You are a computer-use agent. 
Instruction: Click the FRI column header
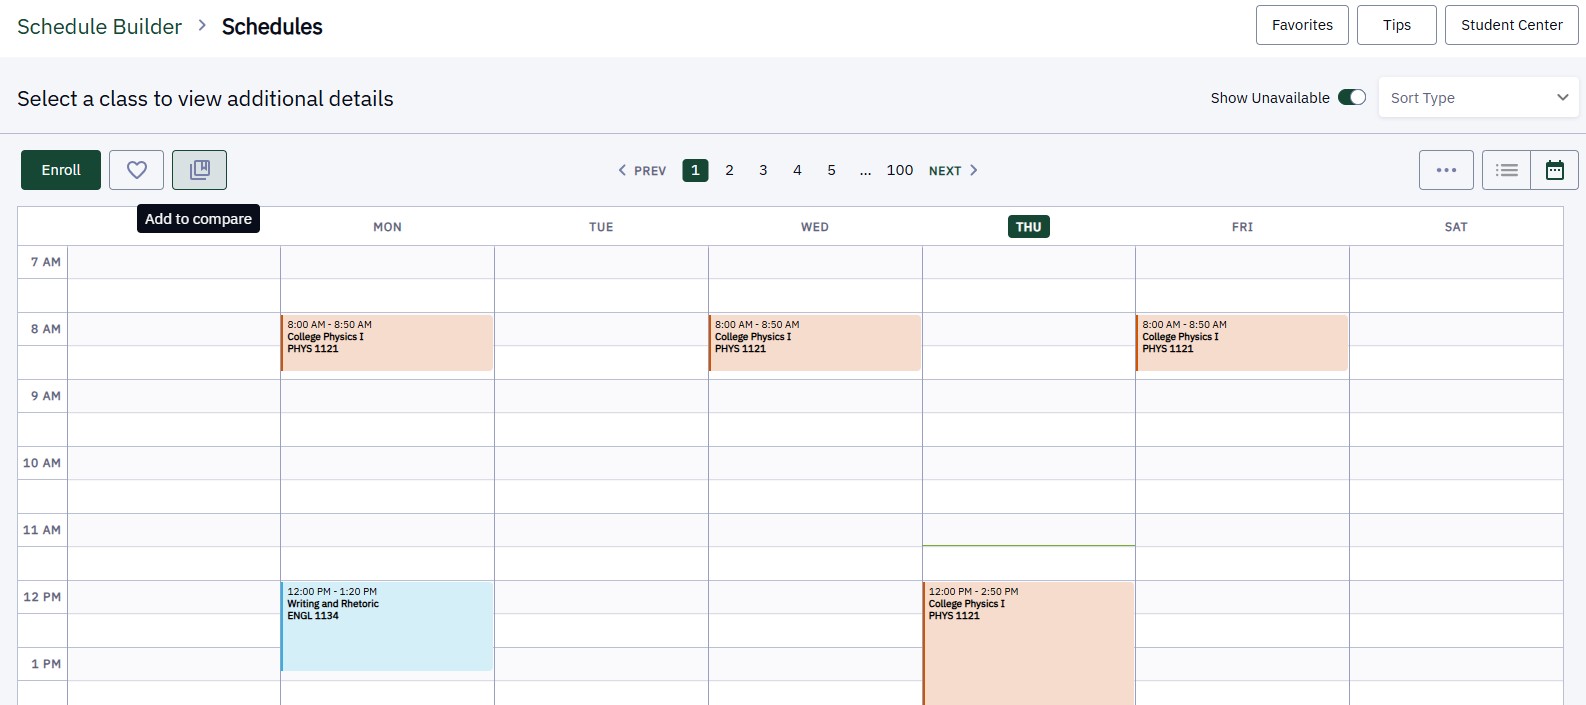tap(1242, 227)
